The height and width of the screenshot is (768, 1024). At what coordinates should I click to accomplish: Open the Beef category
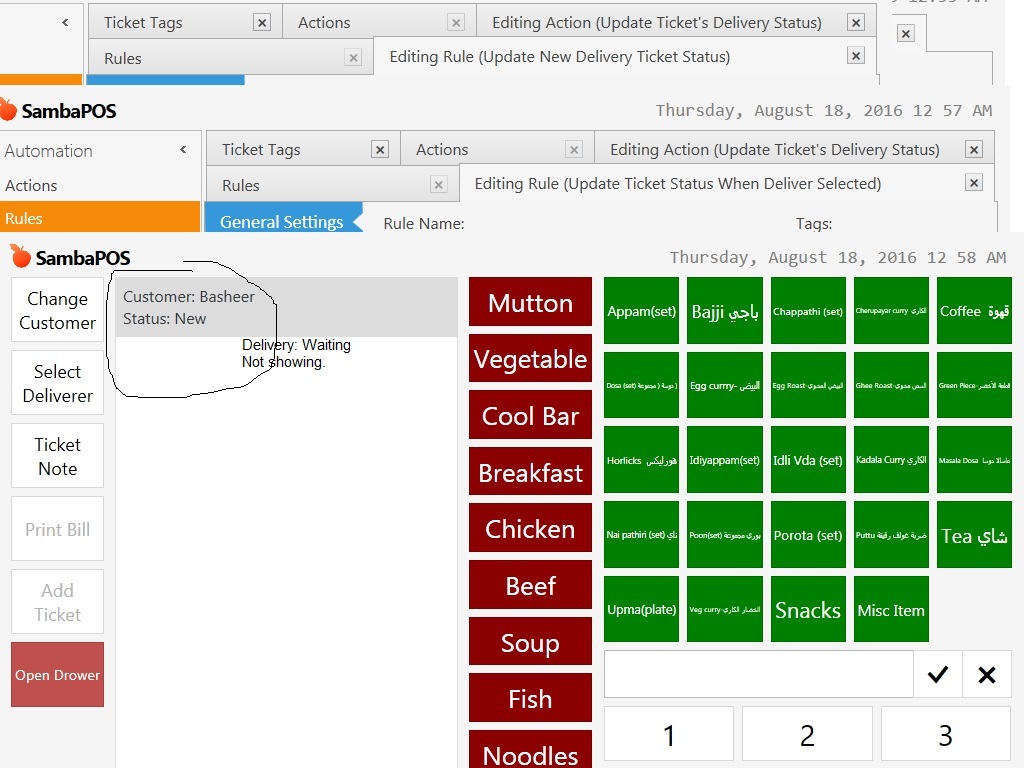pos(530,585)
